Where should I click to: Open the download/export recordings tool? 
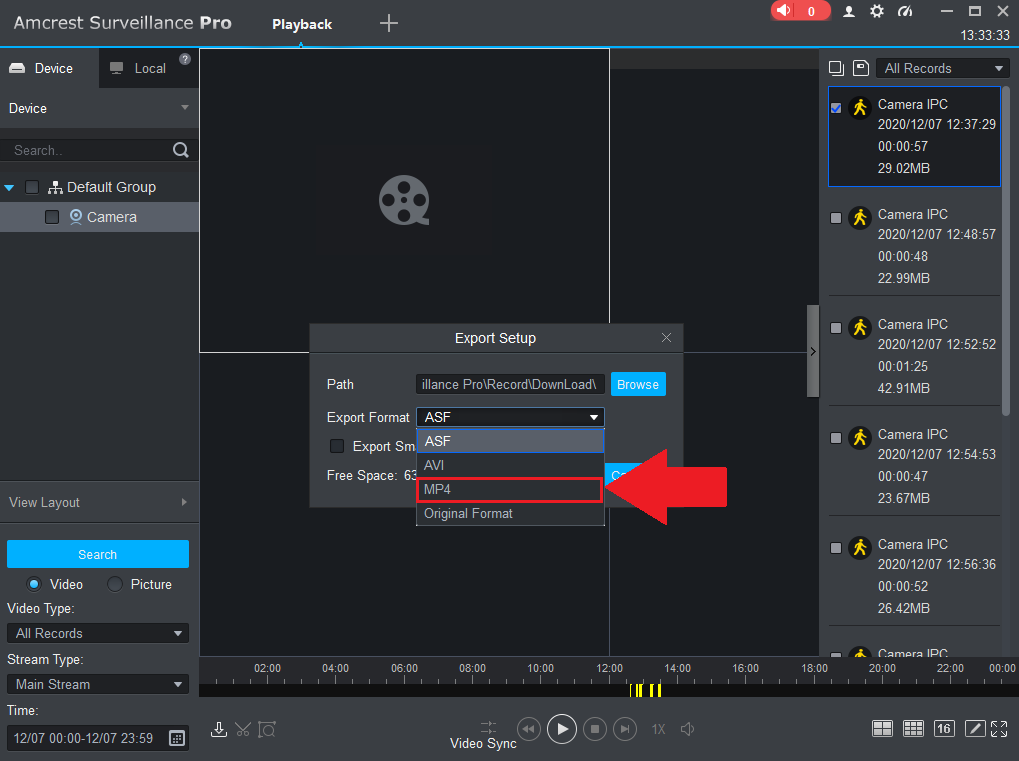pos(219,729)
